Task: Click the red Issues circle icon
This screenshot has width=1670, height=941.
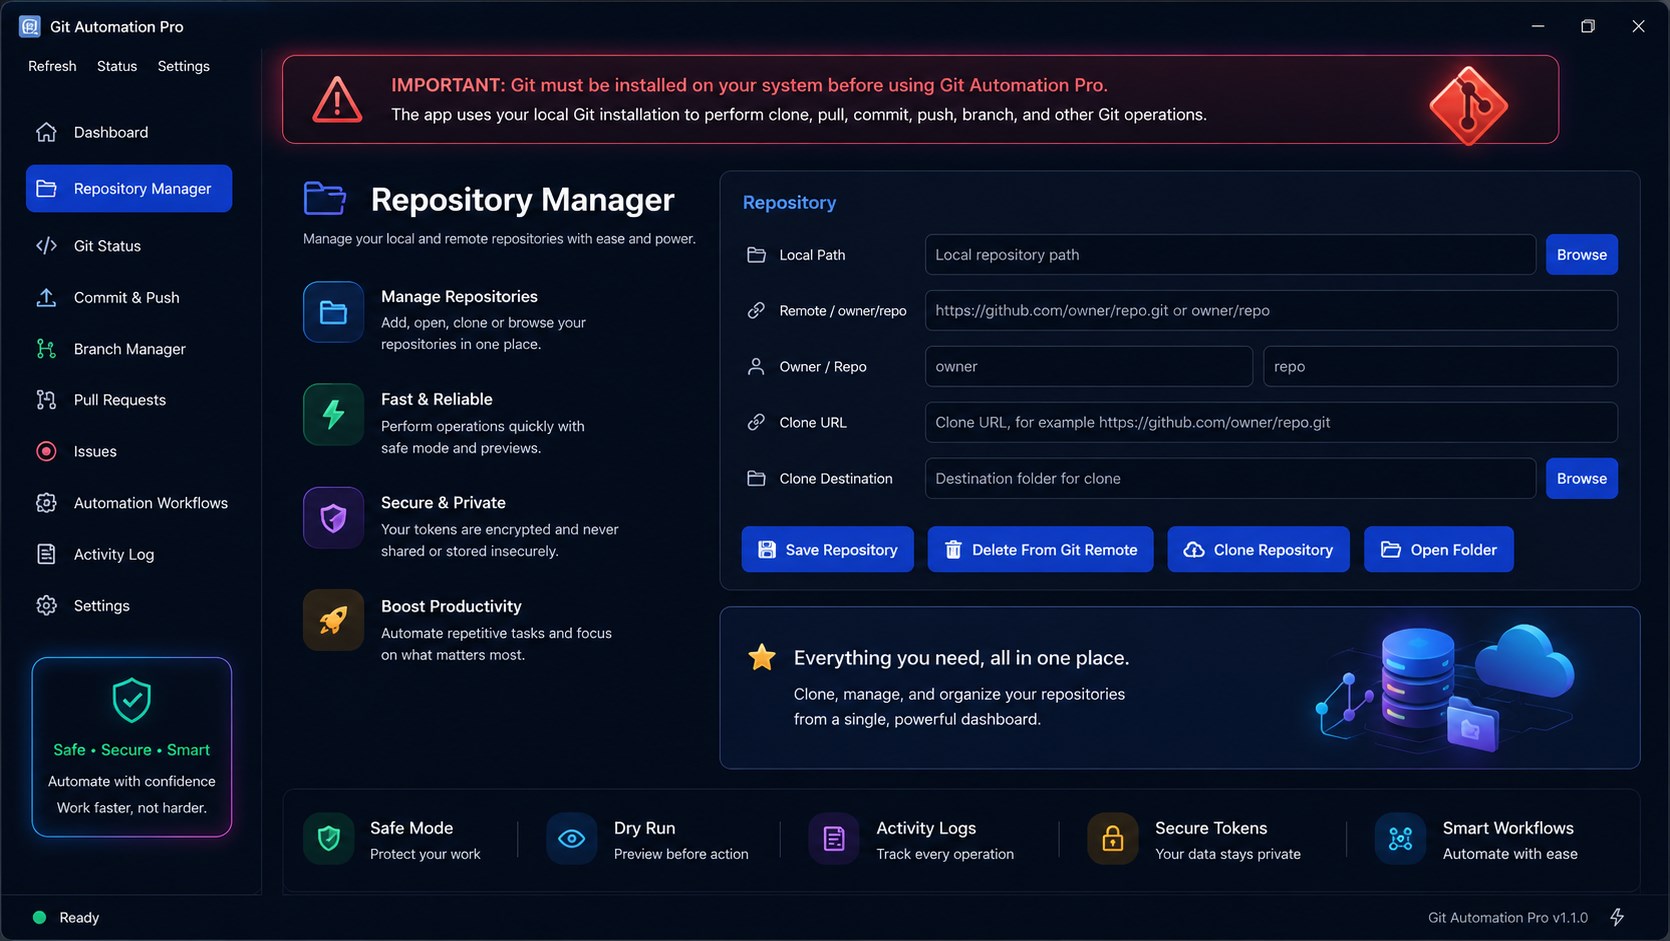Action: click(x=46, y=451)
